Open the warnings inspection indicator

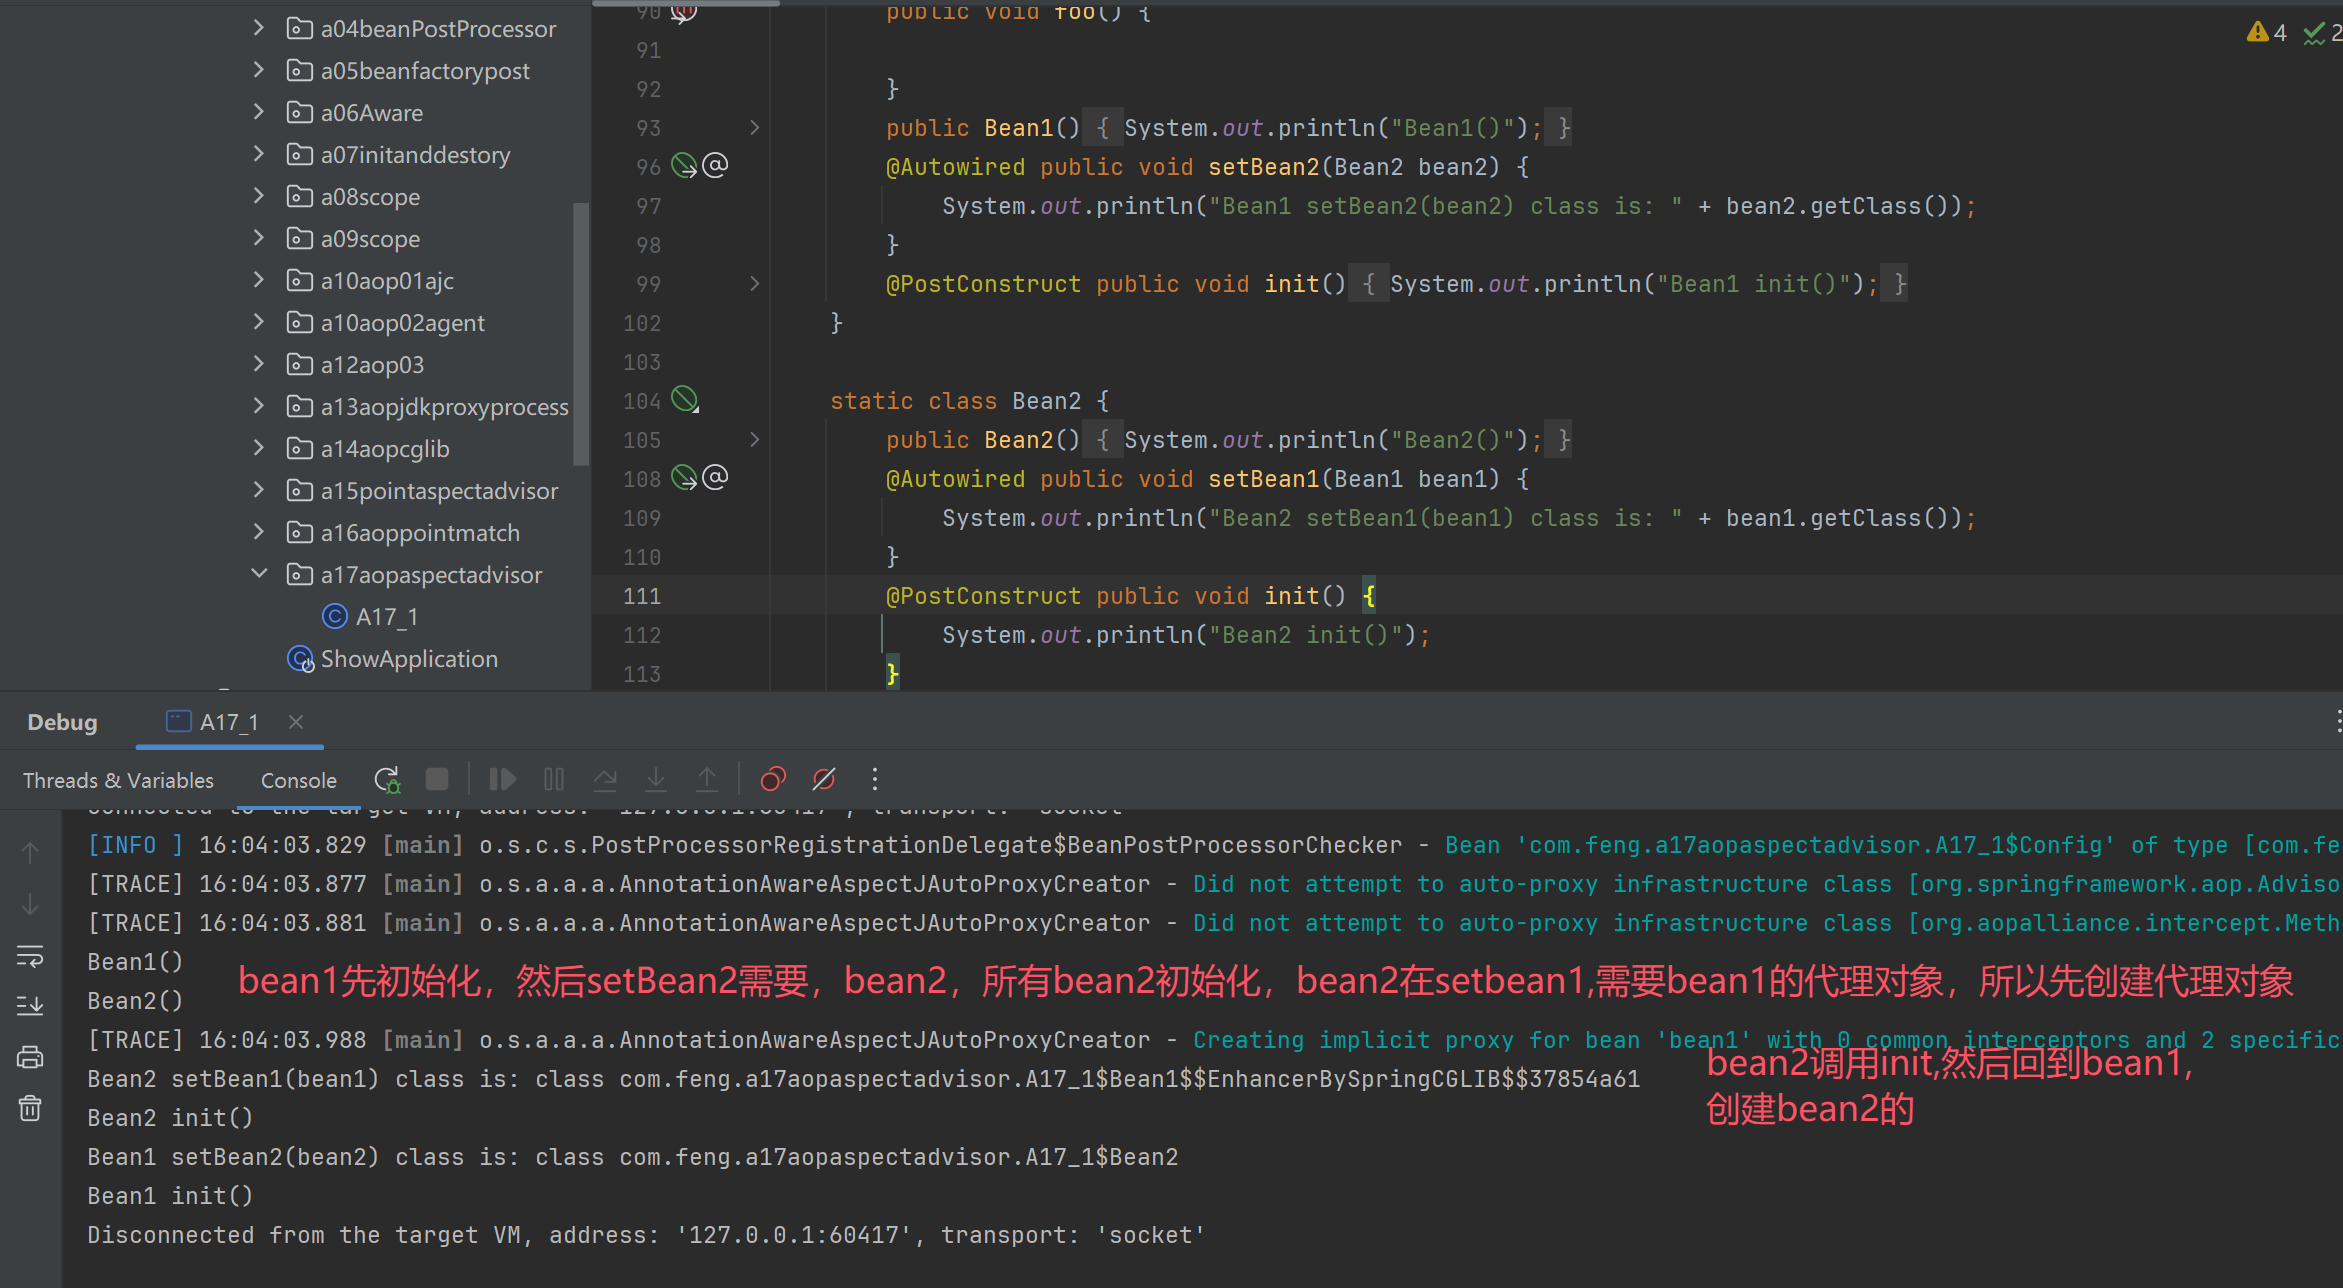[2266, 33]
